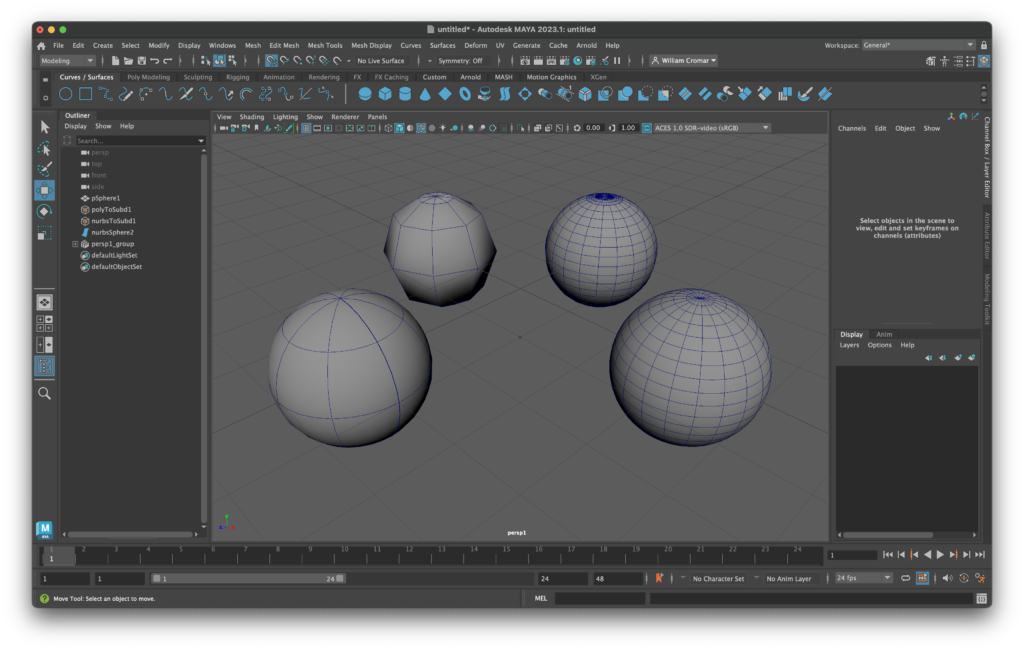This screenshot has width=1024, height=650.
Task: Open the Mesh Tools menu
Action: pos(324,45)
